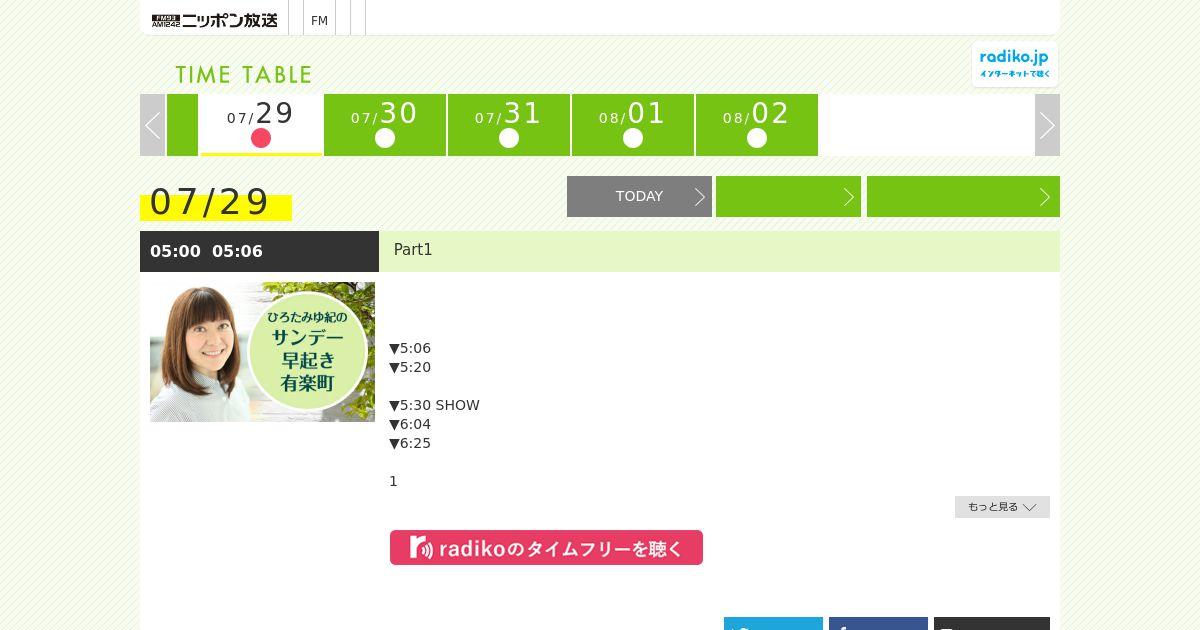Select the 5:06 segment line
Viewport: 1200px width, 630px height.
click(410, 348)
